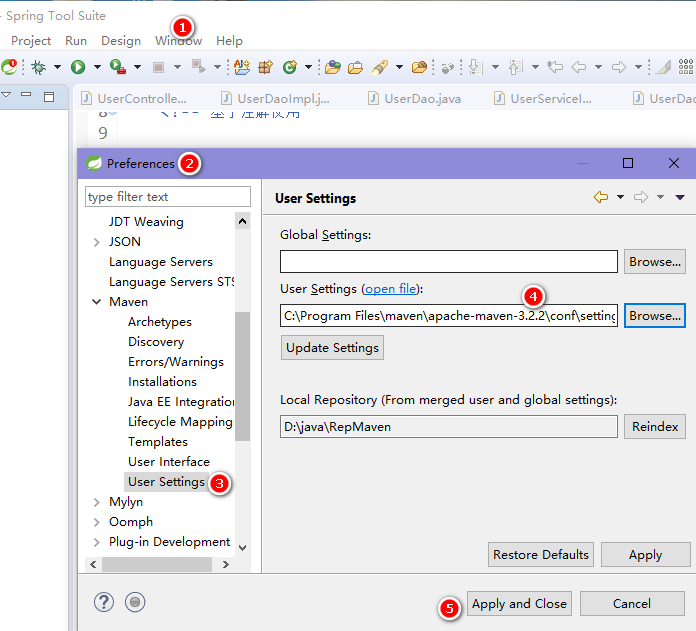Select Archetypes under Maven
Viewport: 696px width, 631px height.
pyautogui.click(x=160, y=322)
